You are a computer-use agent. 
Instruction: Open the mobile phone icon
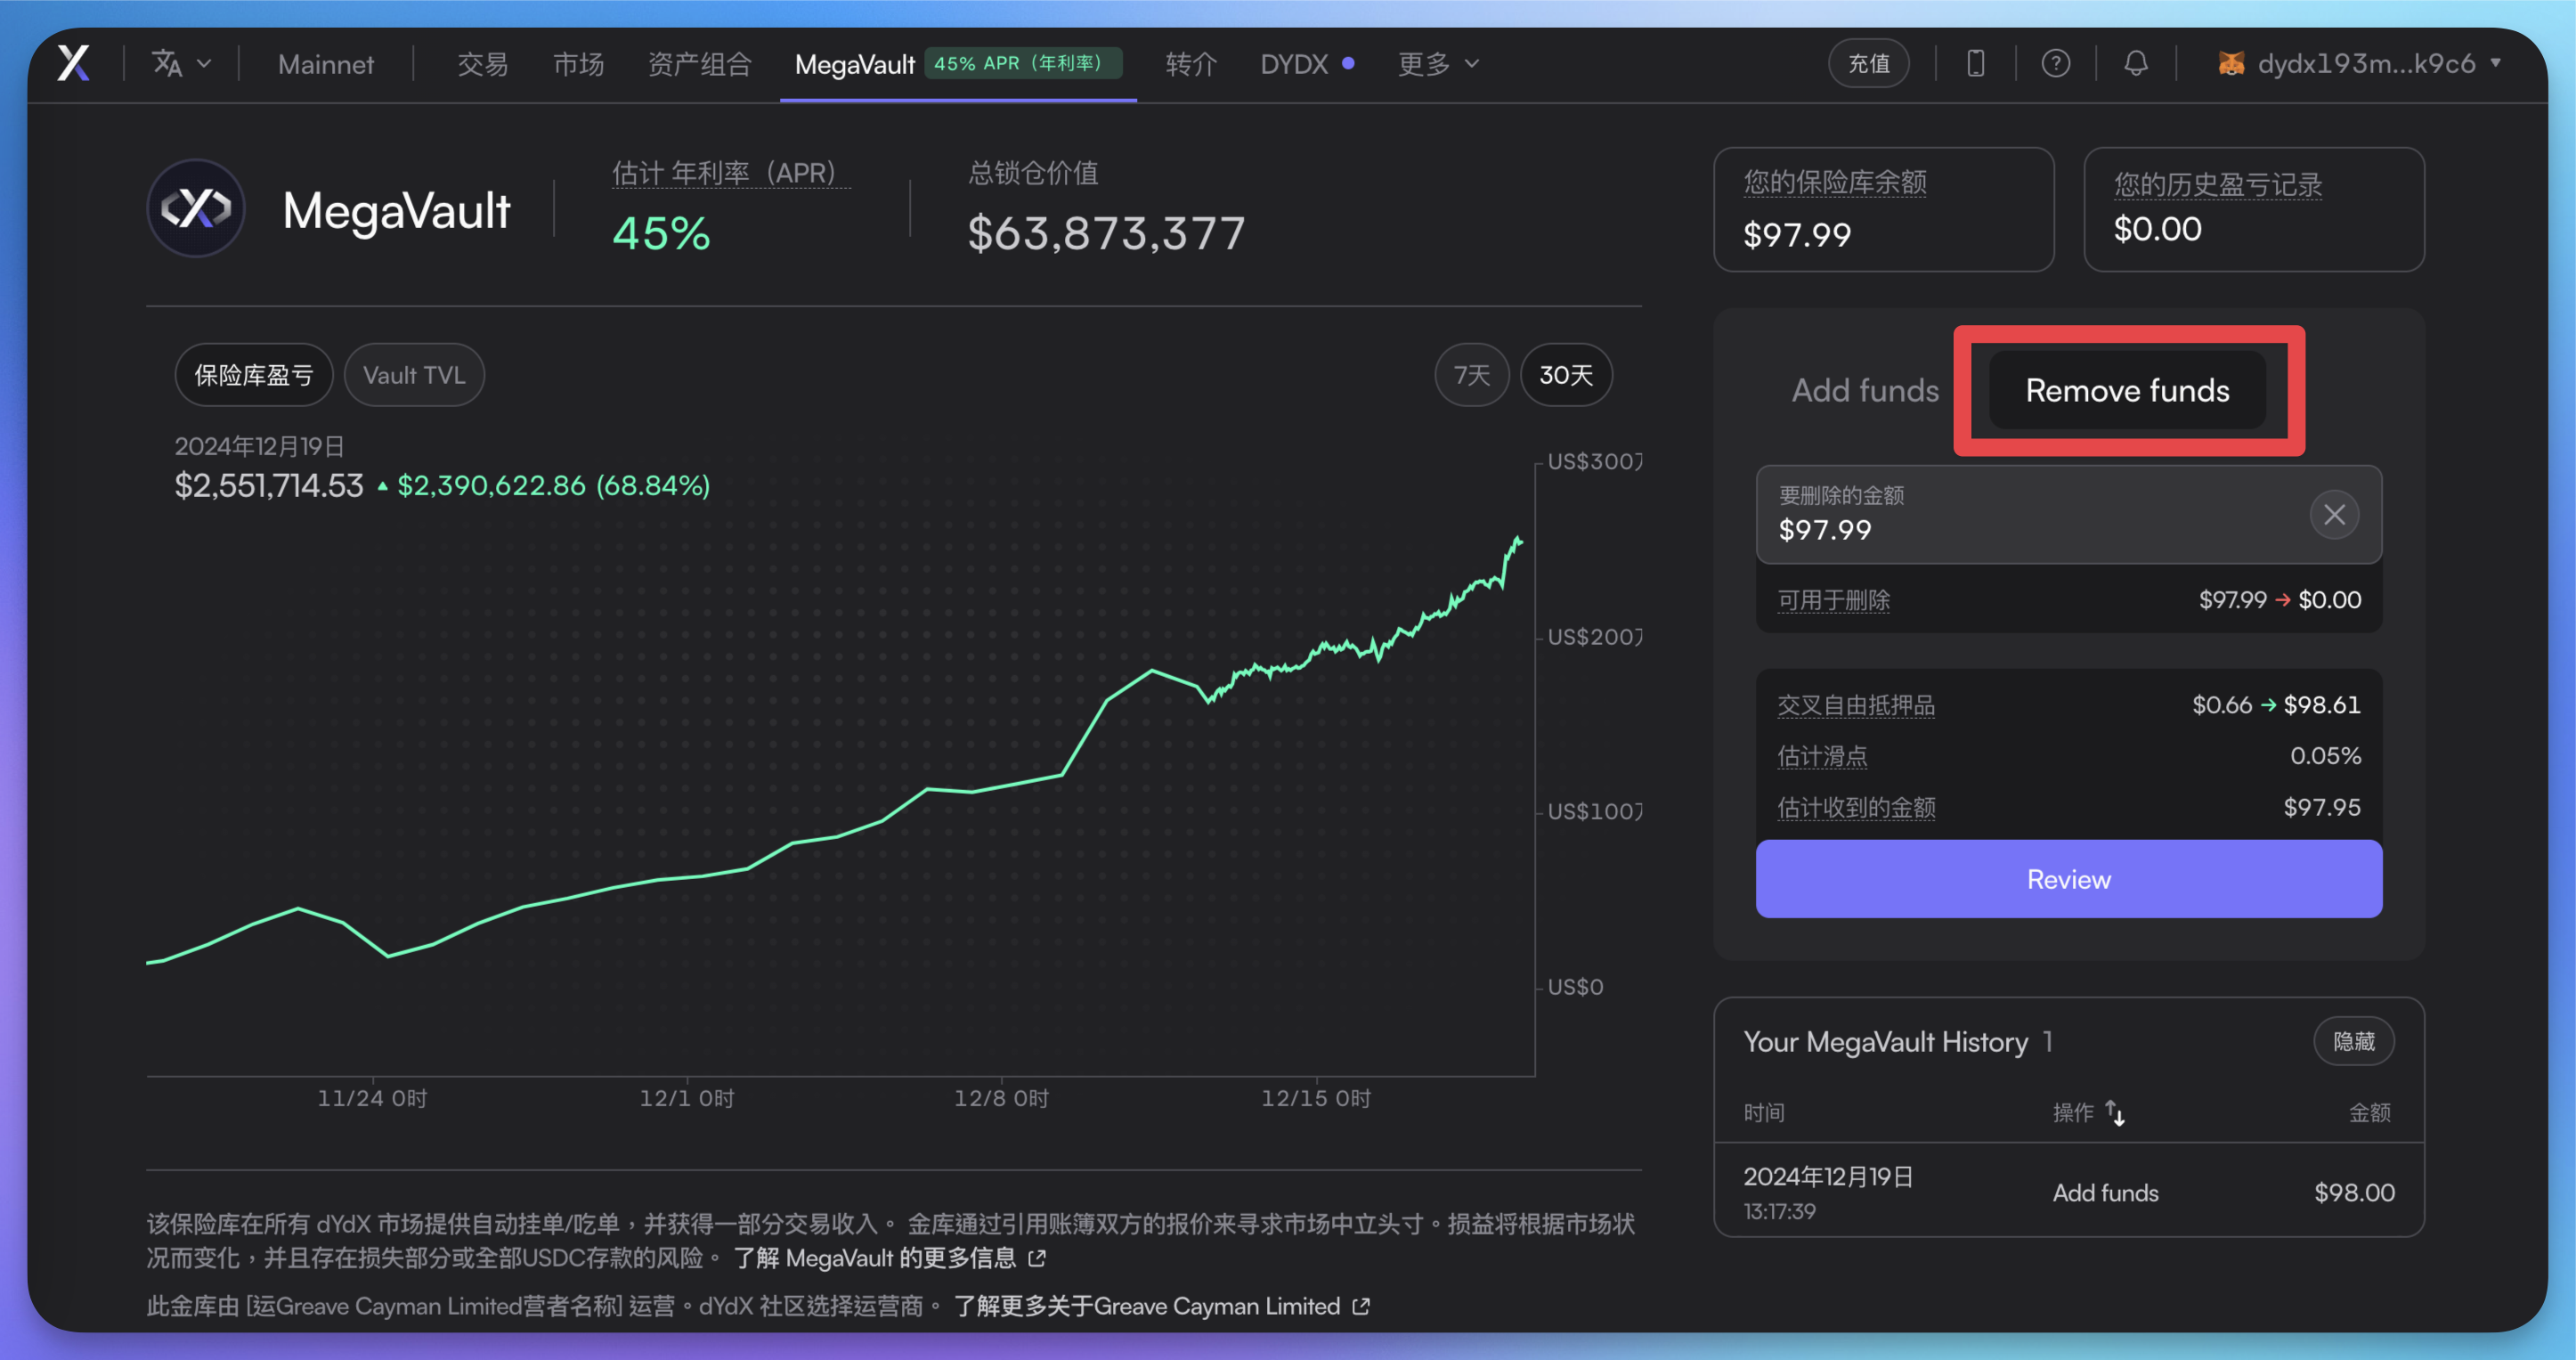pos(1976,63)
